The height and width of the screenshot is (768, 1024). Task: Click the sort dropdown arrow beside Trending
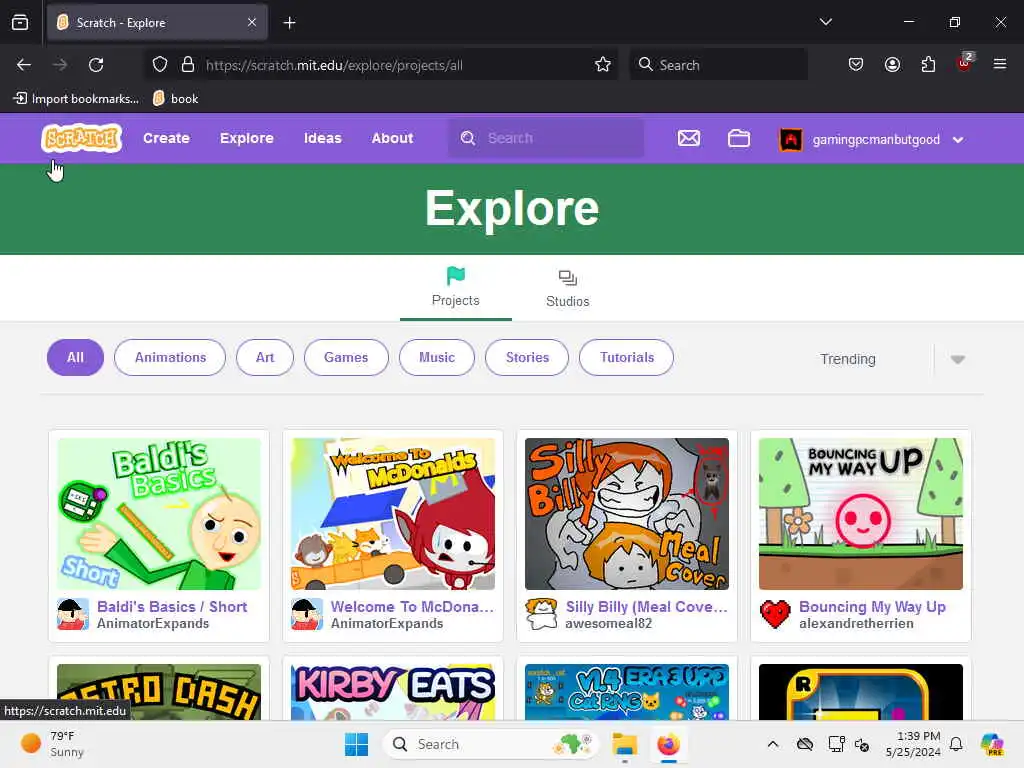click(958, 359)
